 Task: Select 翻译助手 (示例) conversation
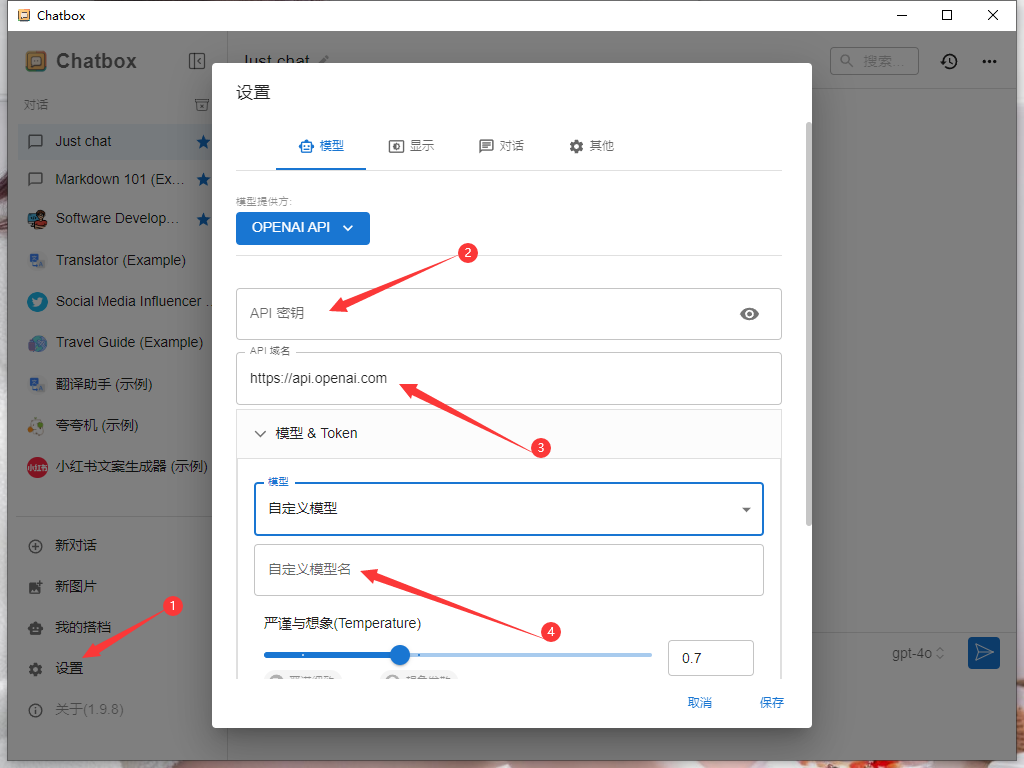(x=114, y=384)
